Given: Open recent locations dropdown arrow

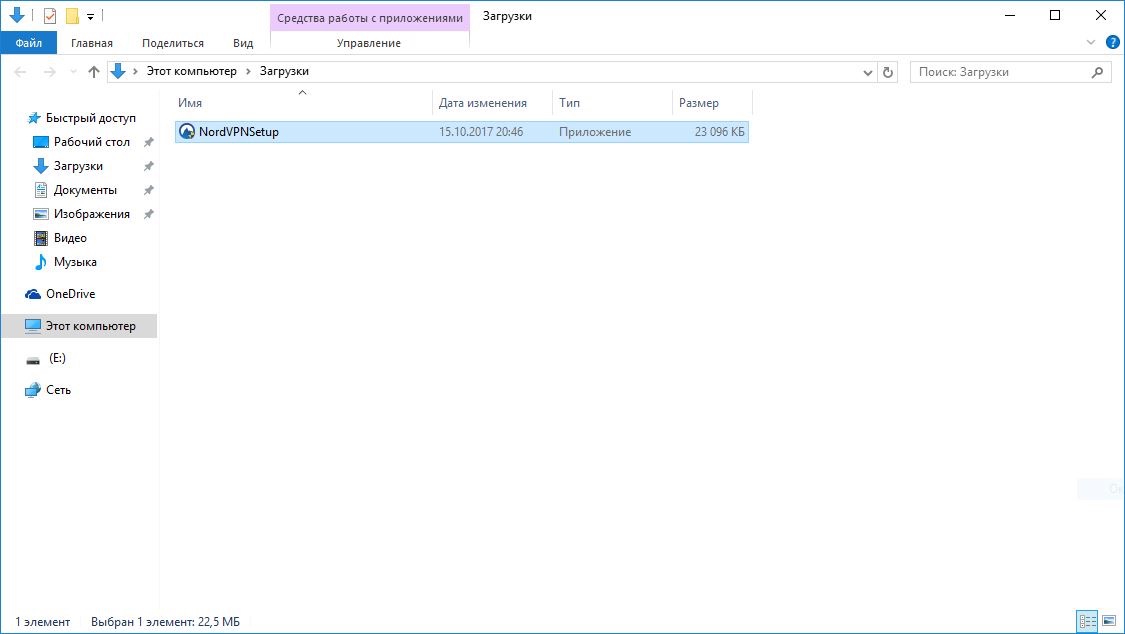Looking at the screenshot, I should pyautogui.click(x=73, y=72).
